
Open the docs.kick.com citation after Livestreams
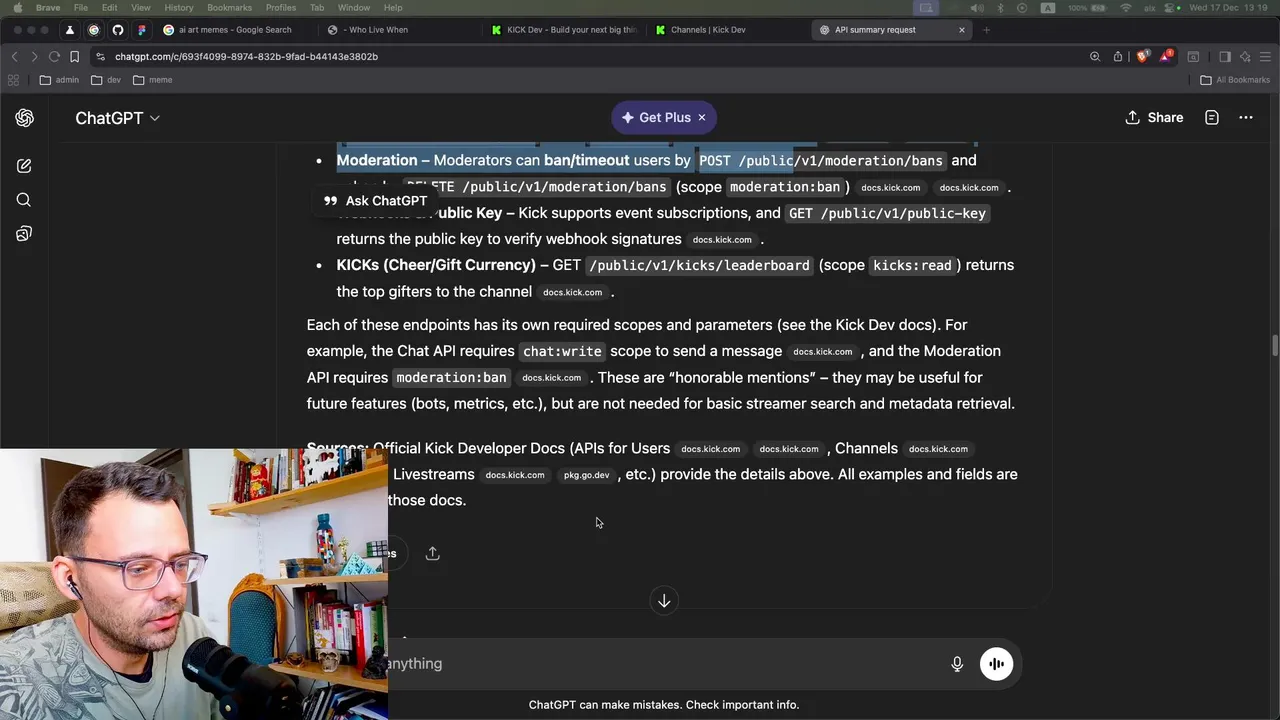515,476
